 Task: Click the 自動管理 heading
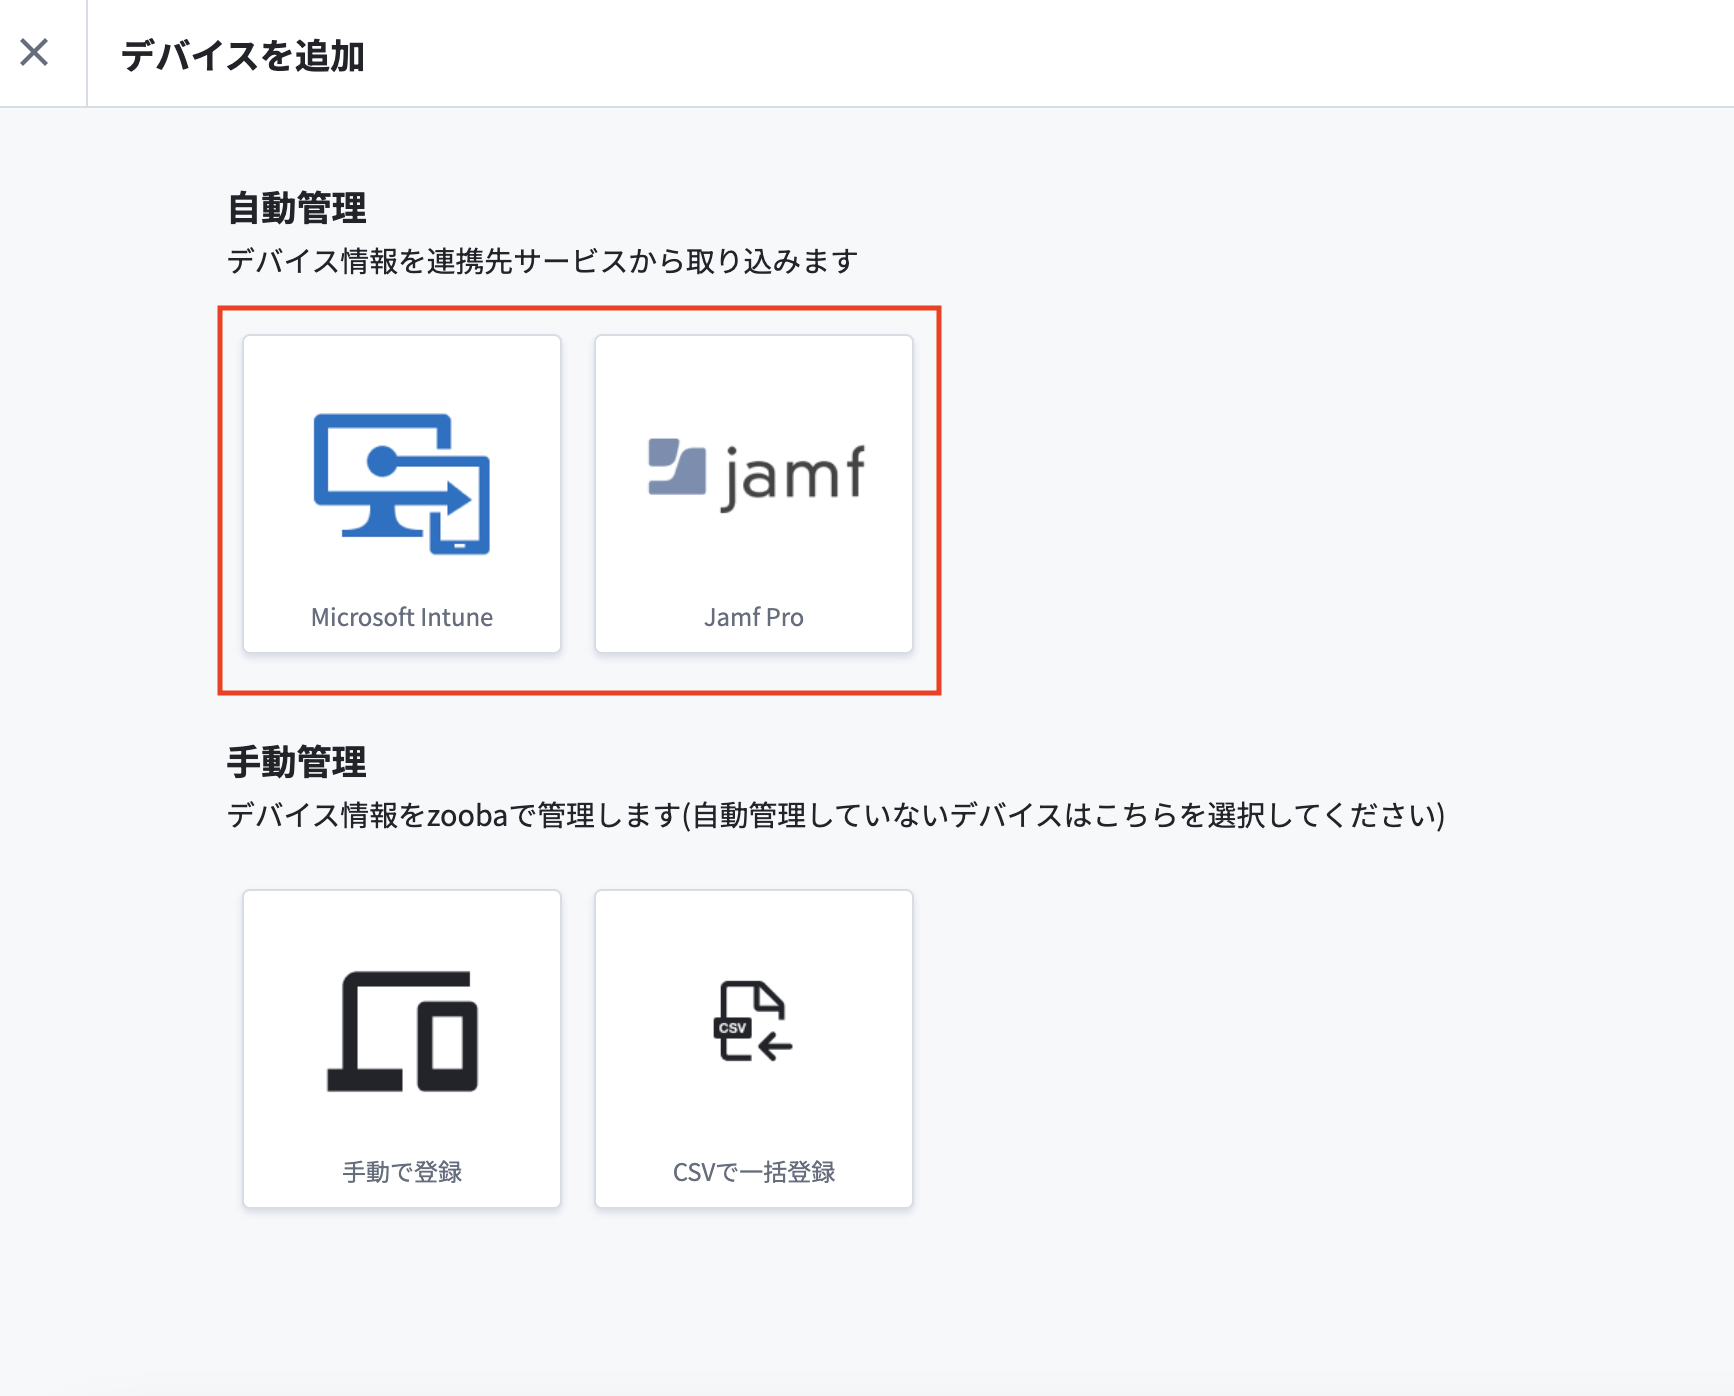297,208
